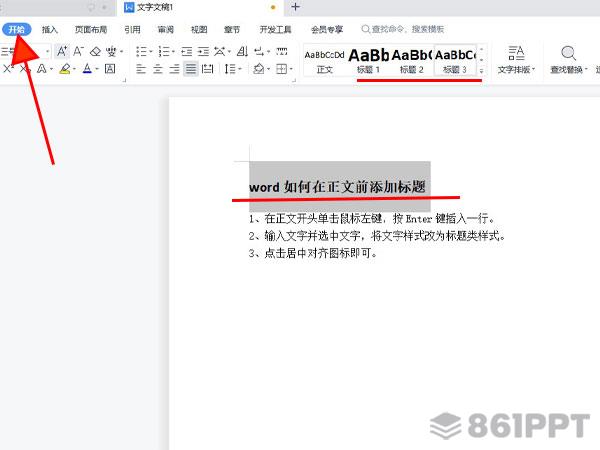Expand borders dropdown arrow
Screen dimensions: 600x450
click(291, 69)
